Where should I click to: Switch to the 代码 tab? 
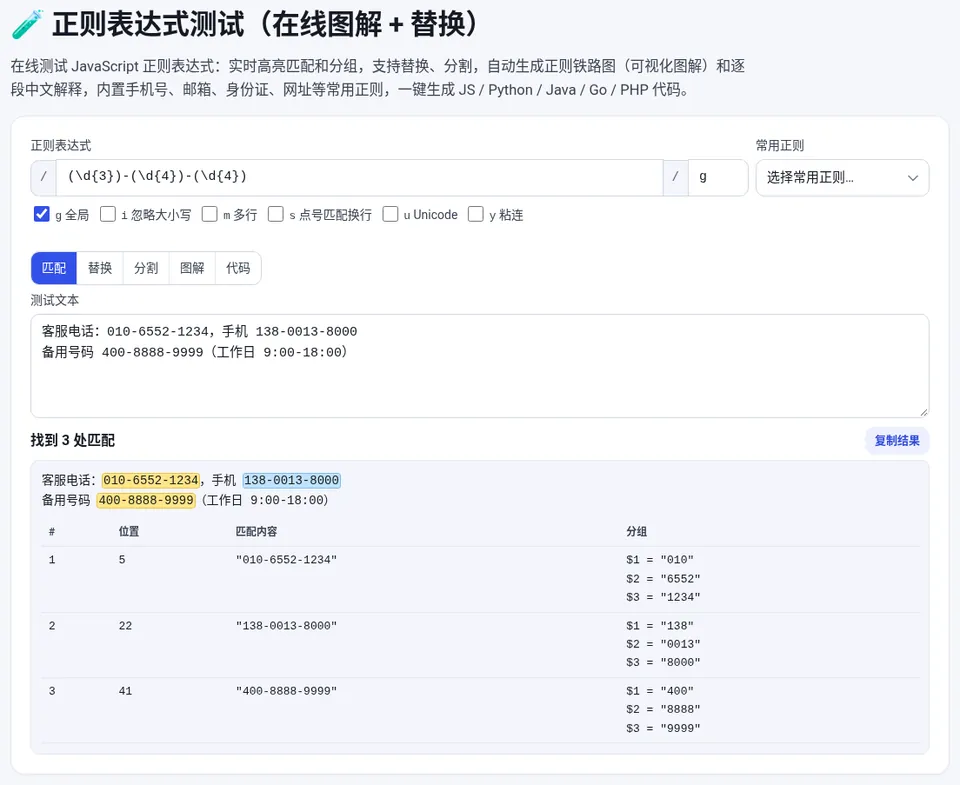238,268
